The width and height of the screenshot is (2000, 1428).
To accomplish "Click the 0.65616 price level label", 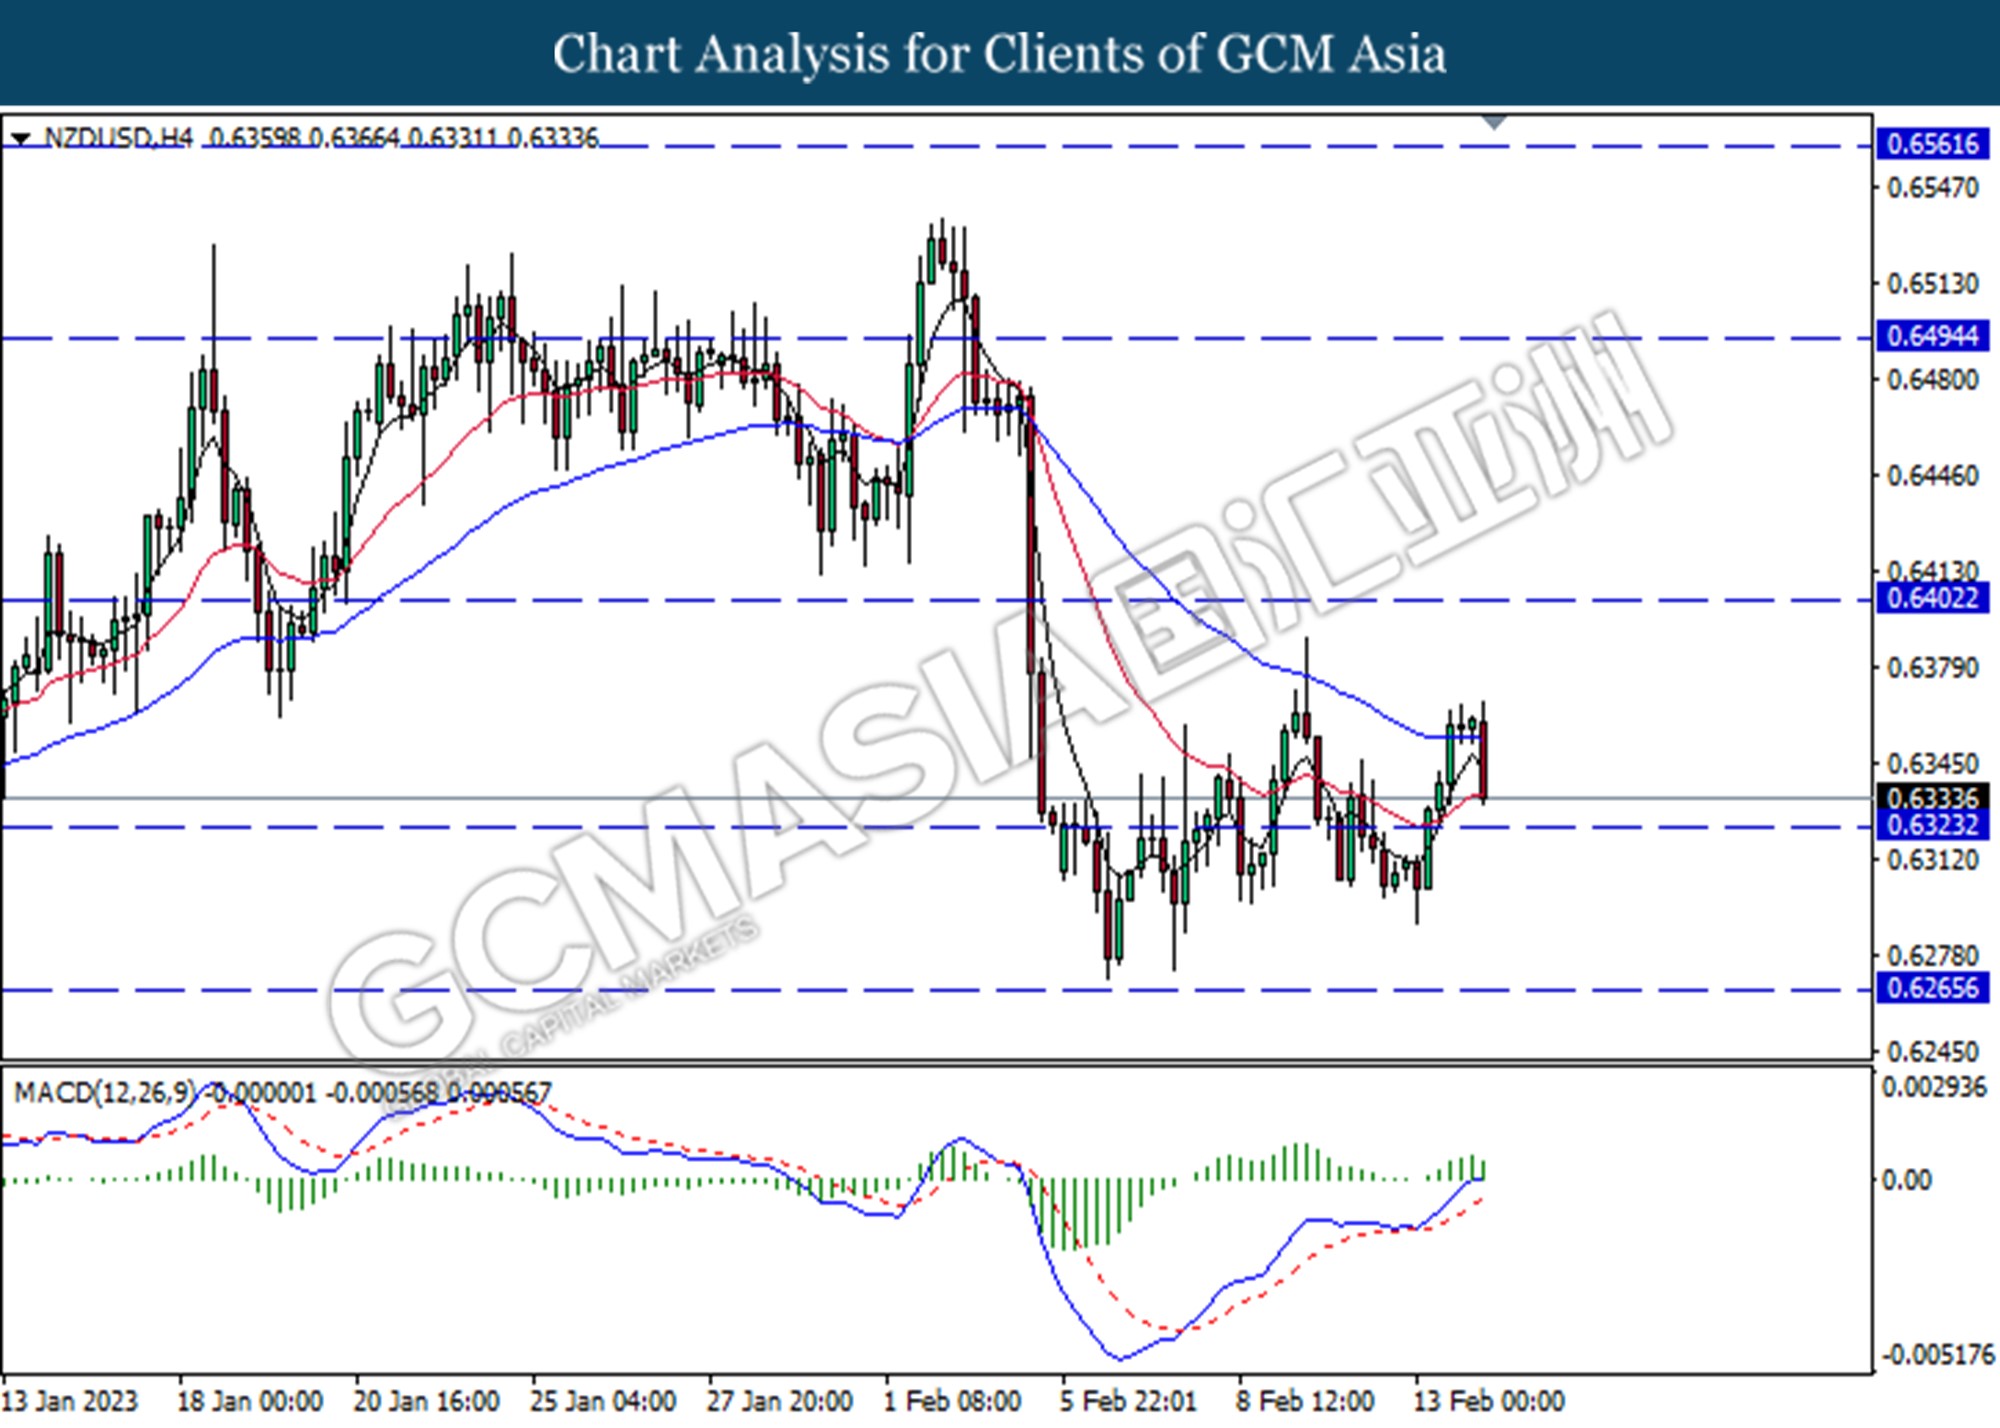I will click(x=1932, y=144).
